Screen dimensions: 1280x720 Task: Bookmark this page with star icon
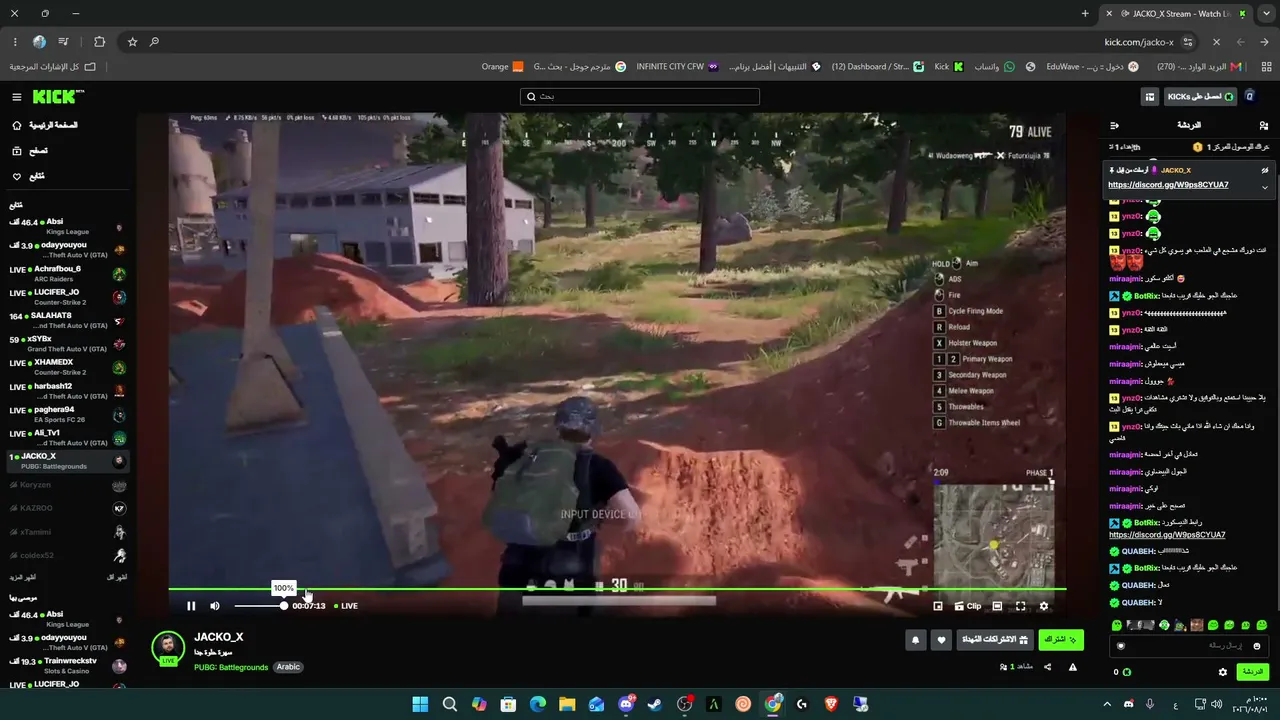pyautogui.click(x=132, y=42)
